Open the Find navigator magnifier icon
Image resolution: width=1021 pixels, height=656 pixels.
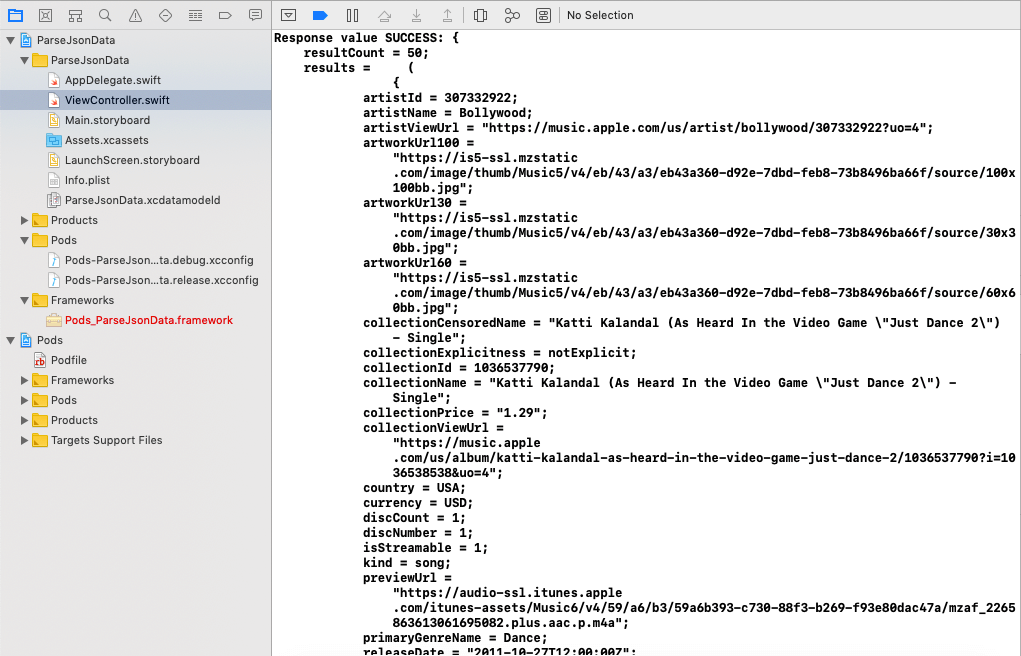[104, 15]
